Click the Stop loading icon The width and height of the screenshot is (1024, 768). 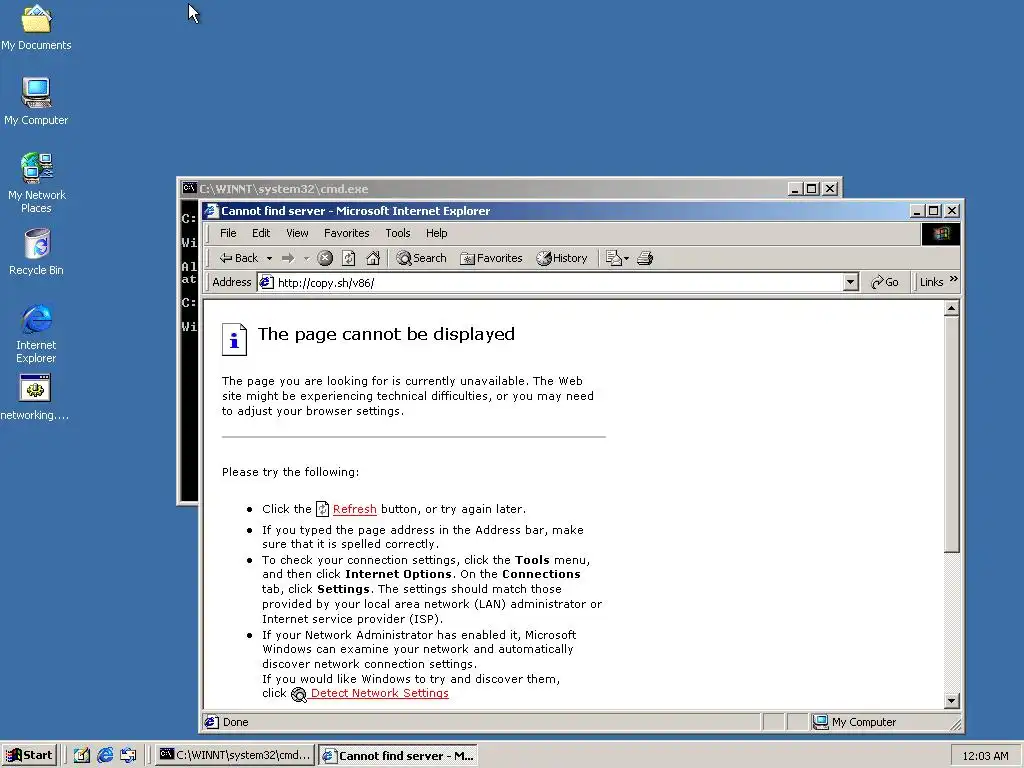coord(325,258)
